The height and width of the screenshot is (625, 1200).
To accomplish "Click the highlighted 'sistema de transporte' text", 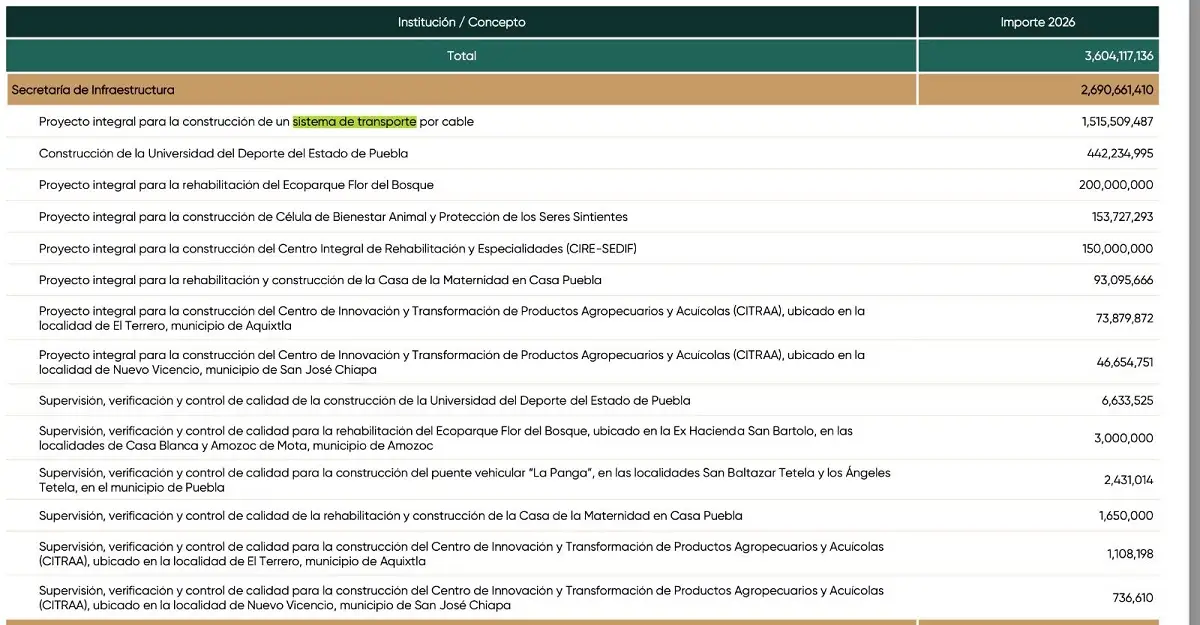I will (x=354, y=122).
